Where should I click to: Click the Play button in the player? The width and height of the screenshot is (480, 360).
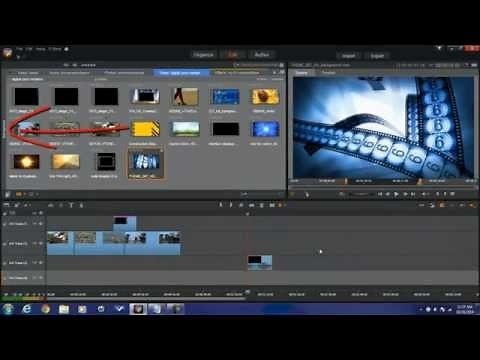(x=396, y=194)
